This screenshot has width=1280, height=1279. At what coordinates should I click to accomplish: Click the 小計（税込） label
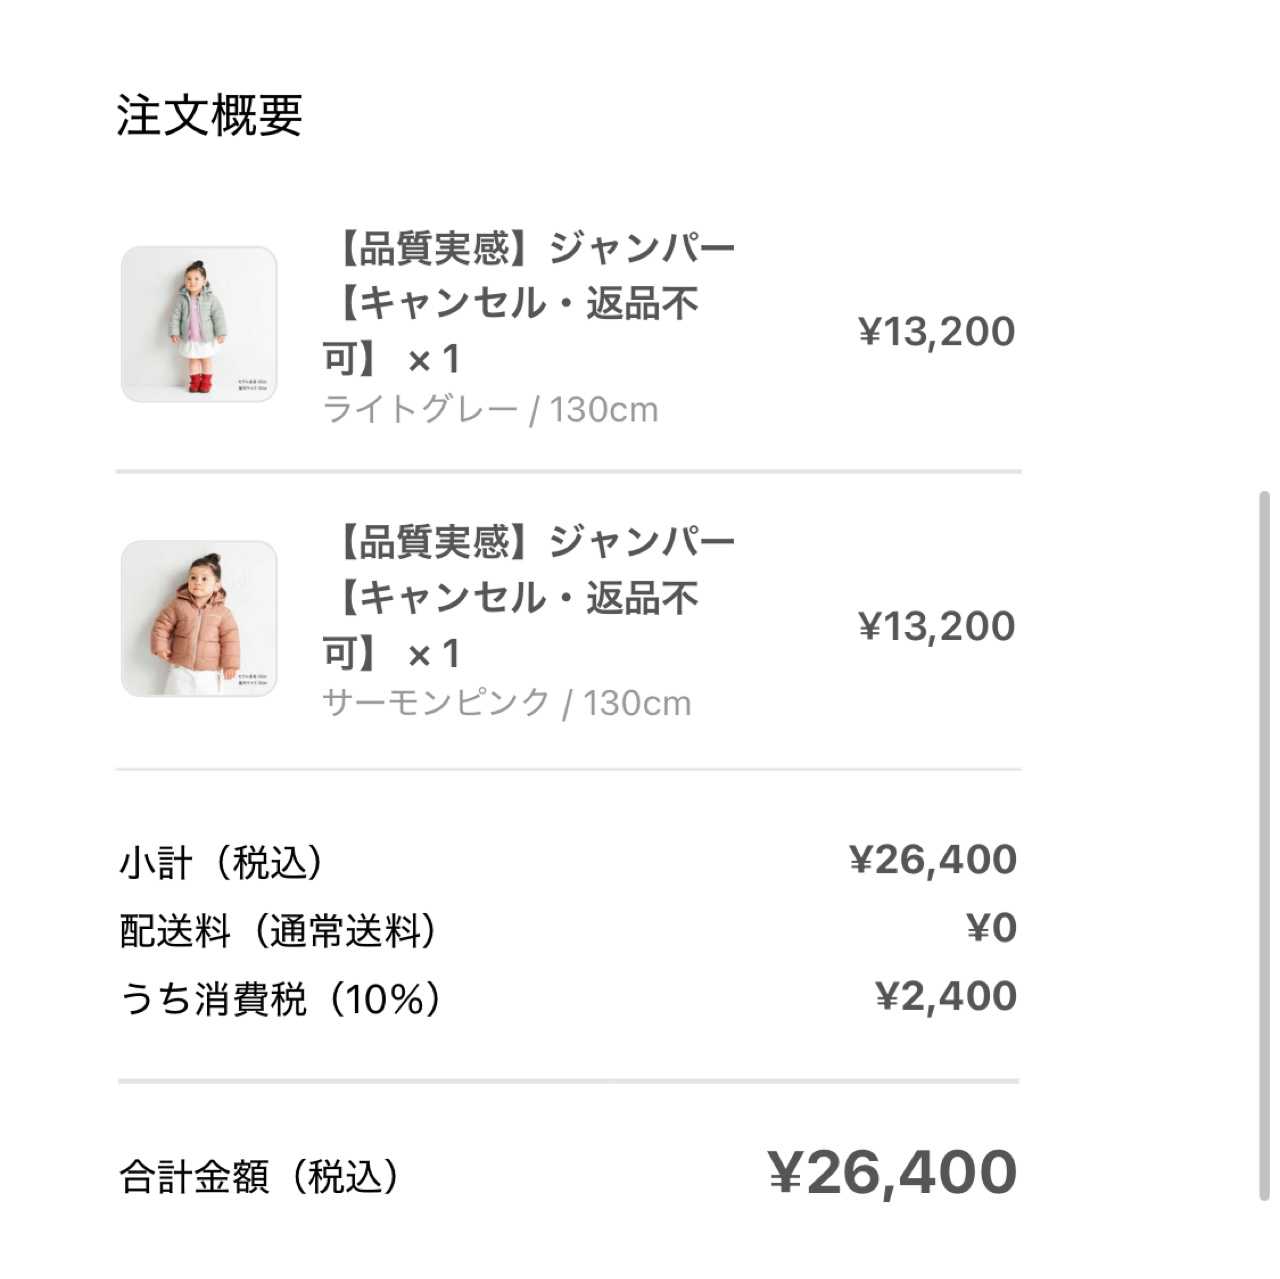coord(222,862)
